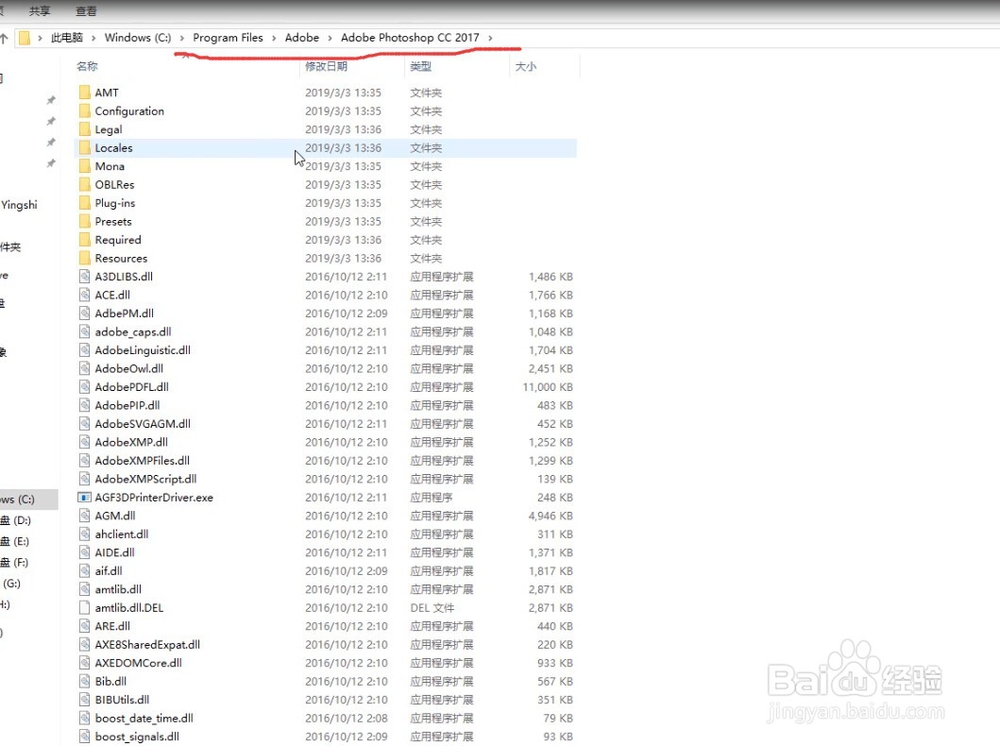Select boost_signals.dll file name
Viewport: 1000px width, 746px height.
pyautogui.click(x=137, y=737)
